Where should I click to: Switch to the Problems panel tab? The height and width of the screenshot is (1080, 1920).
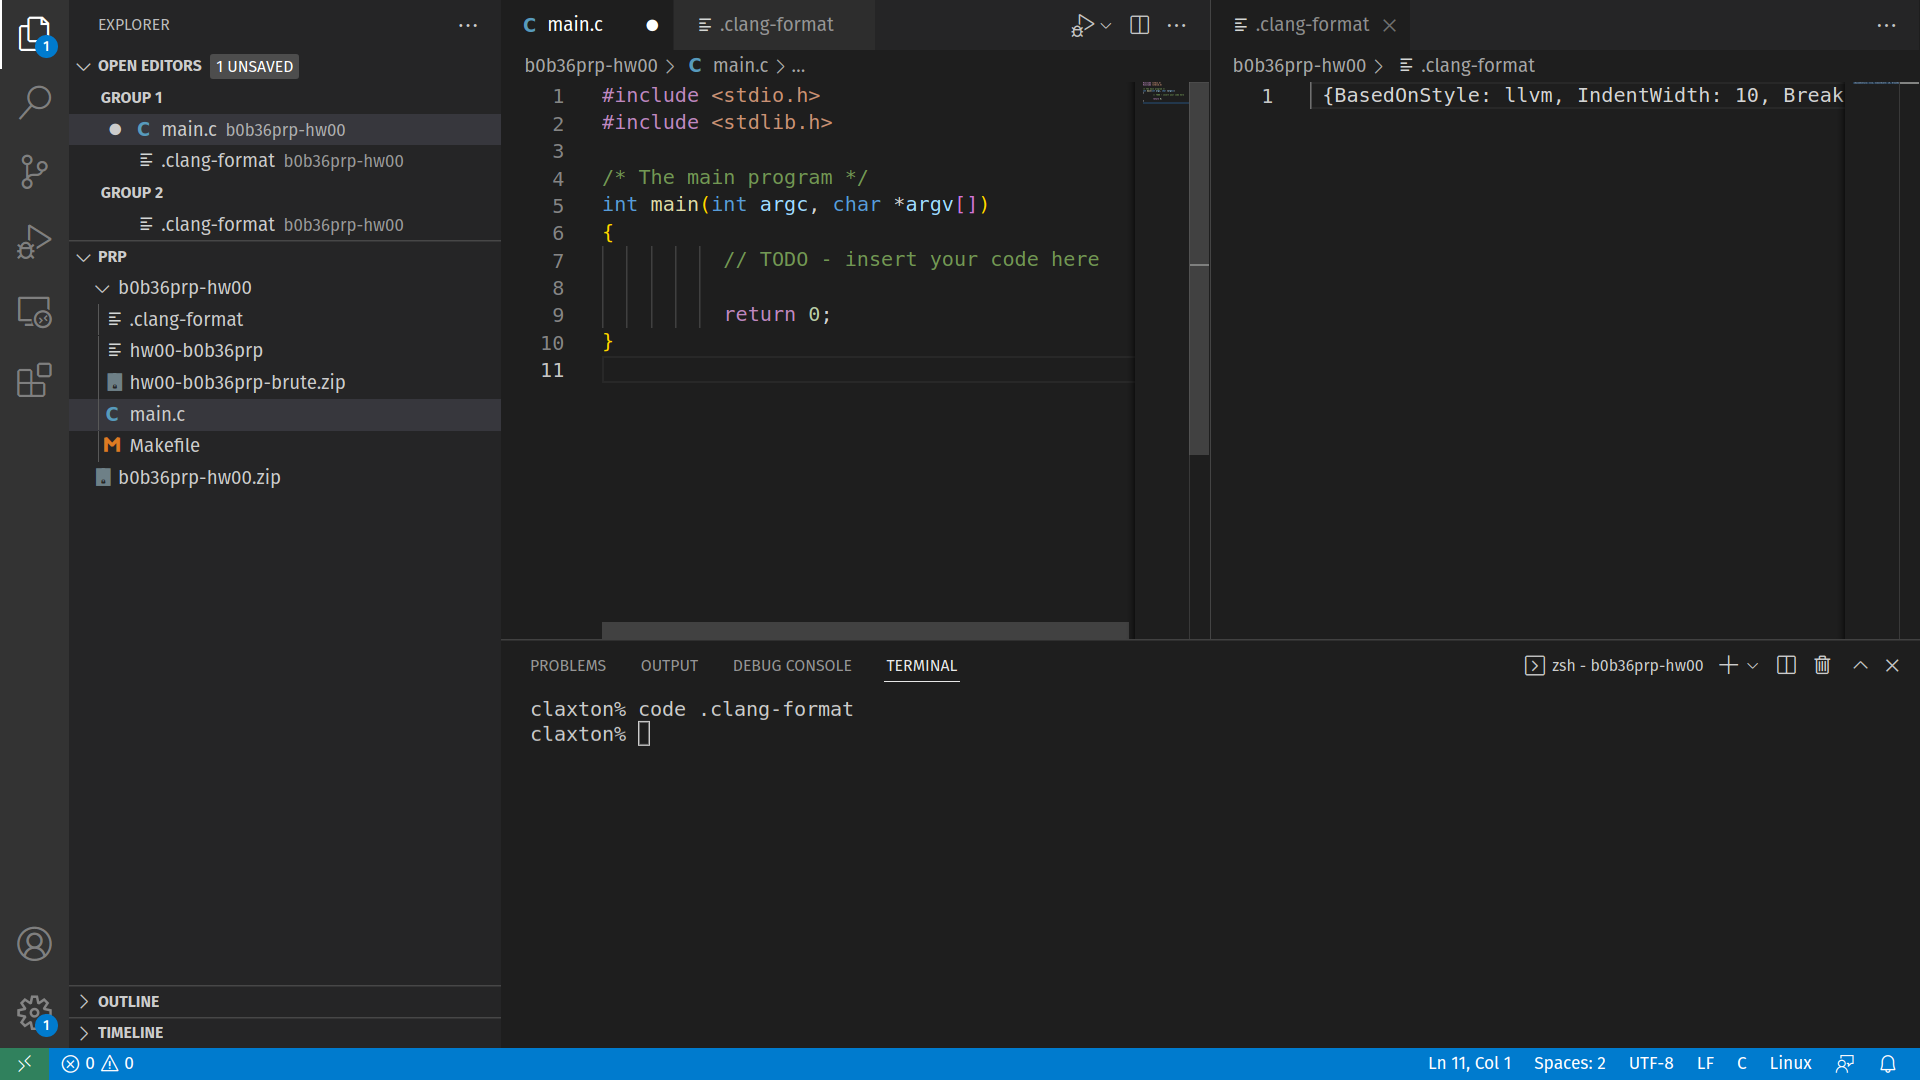(567, 666)
